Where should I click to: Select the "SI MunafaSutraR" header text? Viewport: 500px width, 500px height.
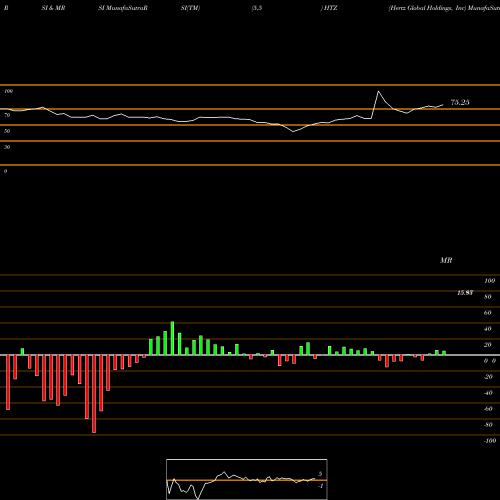point(123,8)
